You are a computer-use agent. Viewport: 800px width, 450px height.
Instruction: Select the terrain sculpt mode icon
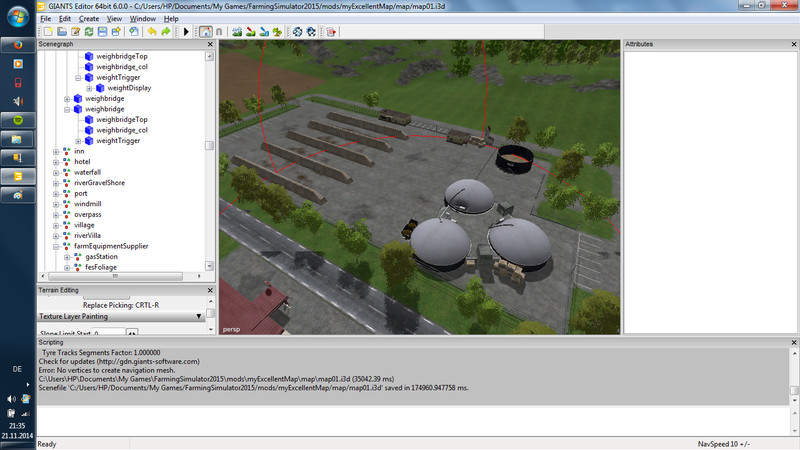coord(237,32)
